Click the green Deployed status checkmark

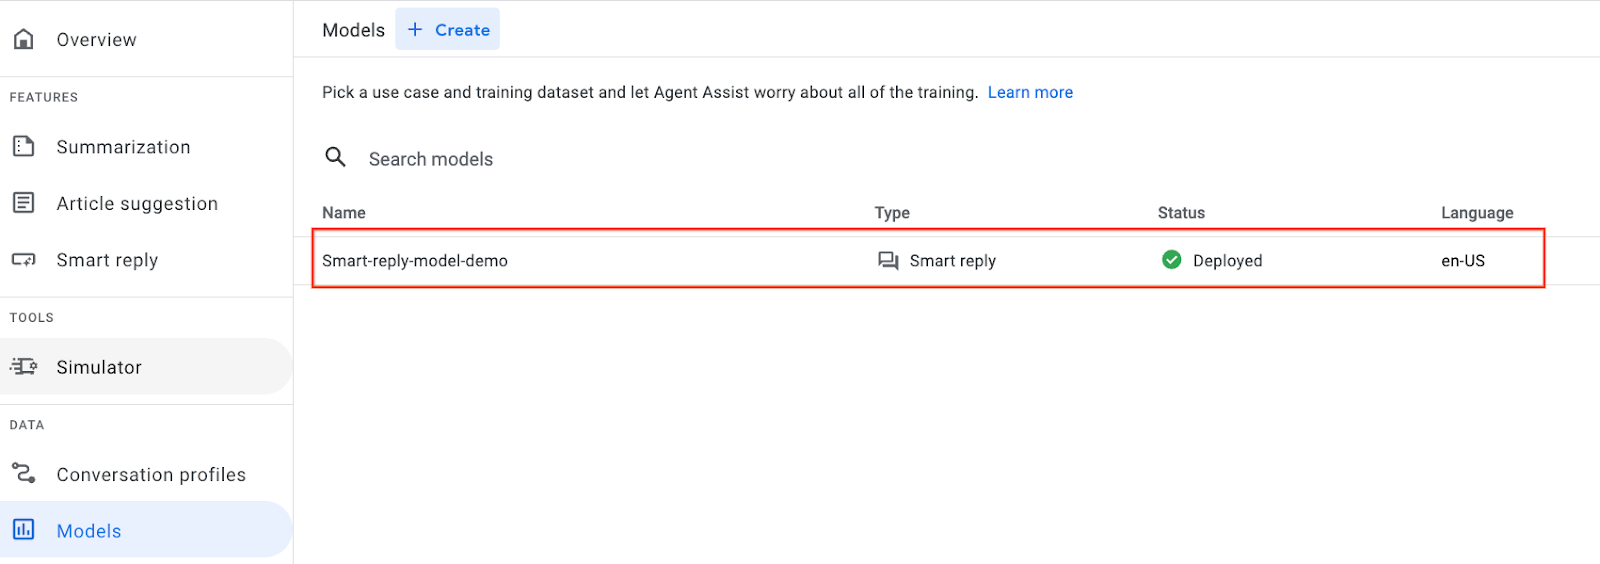pos(1172,260)
